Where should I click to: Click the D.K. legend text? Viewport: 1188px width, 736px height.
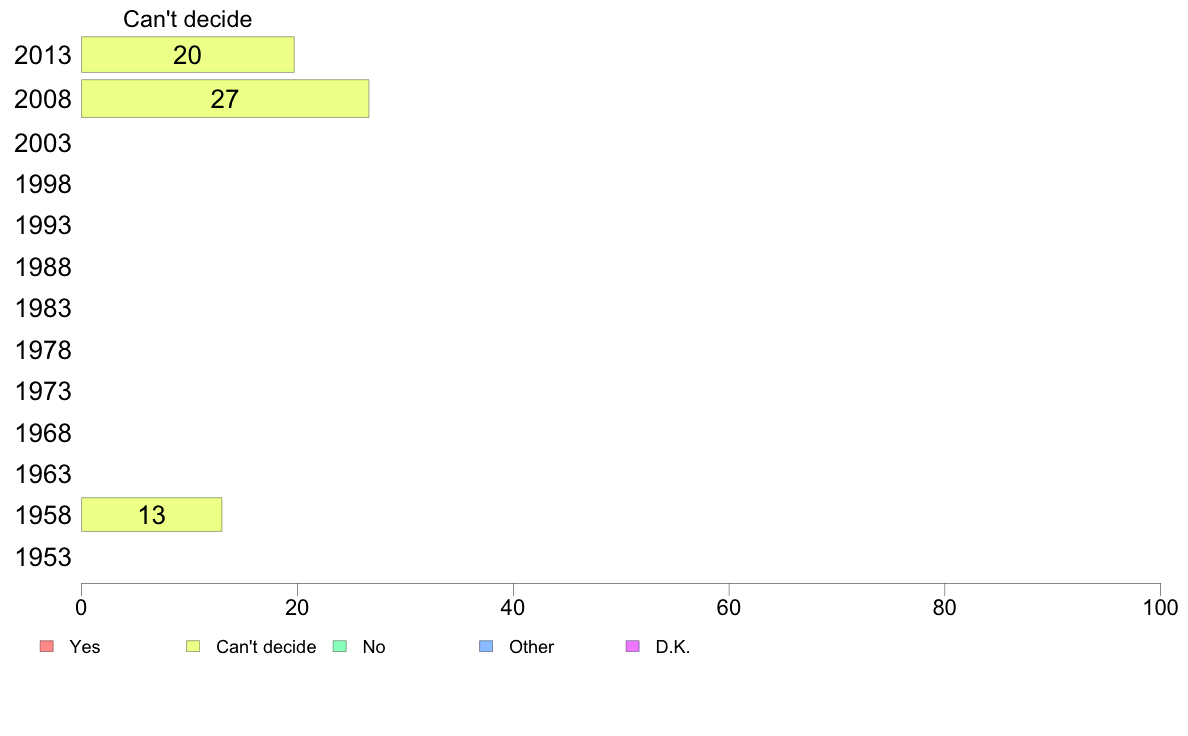pos(673,647)
